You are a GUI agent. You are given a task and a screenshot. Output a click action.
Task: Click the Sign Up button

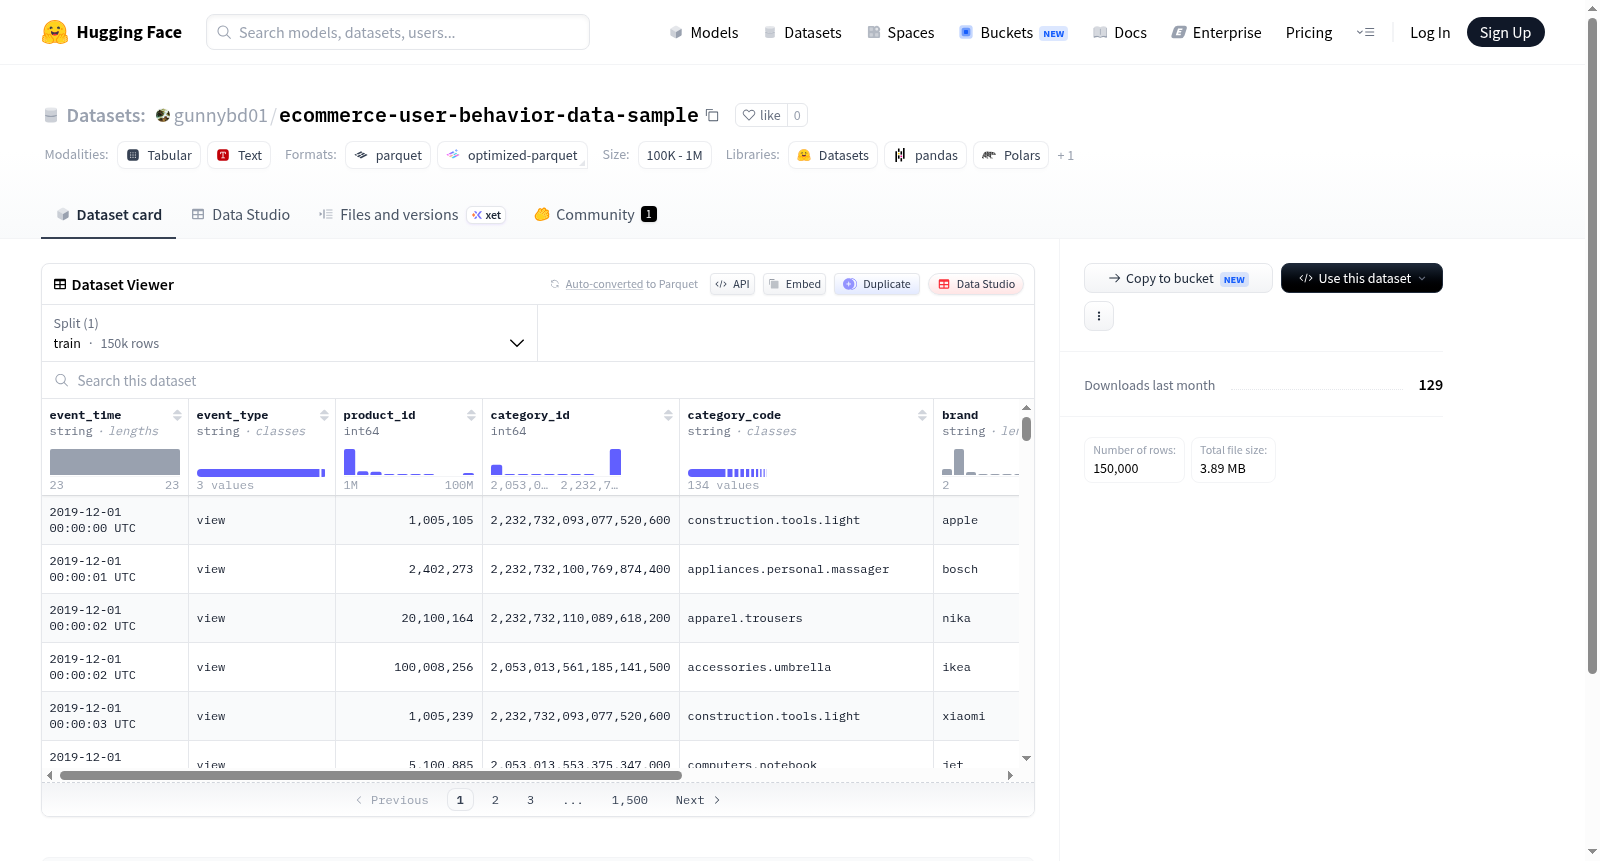pos(1505,32)
